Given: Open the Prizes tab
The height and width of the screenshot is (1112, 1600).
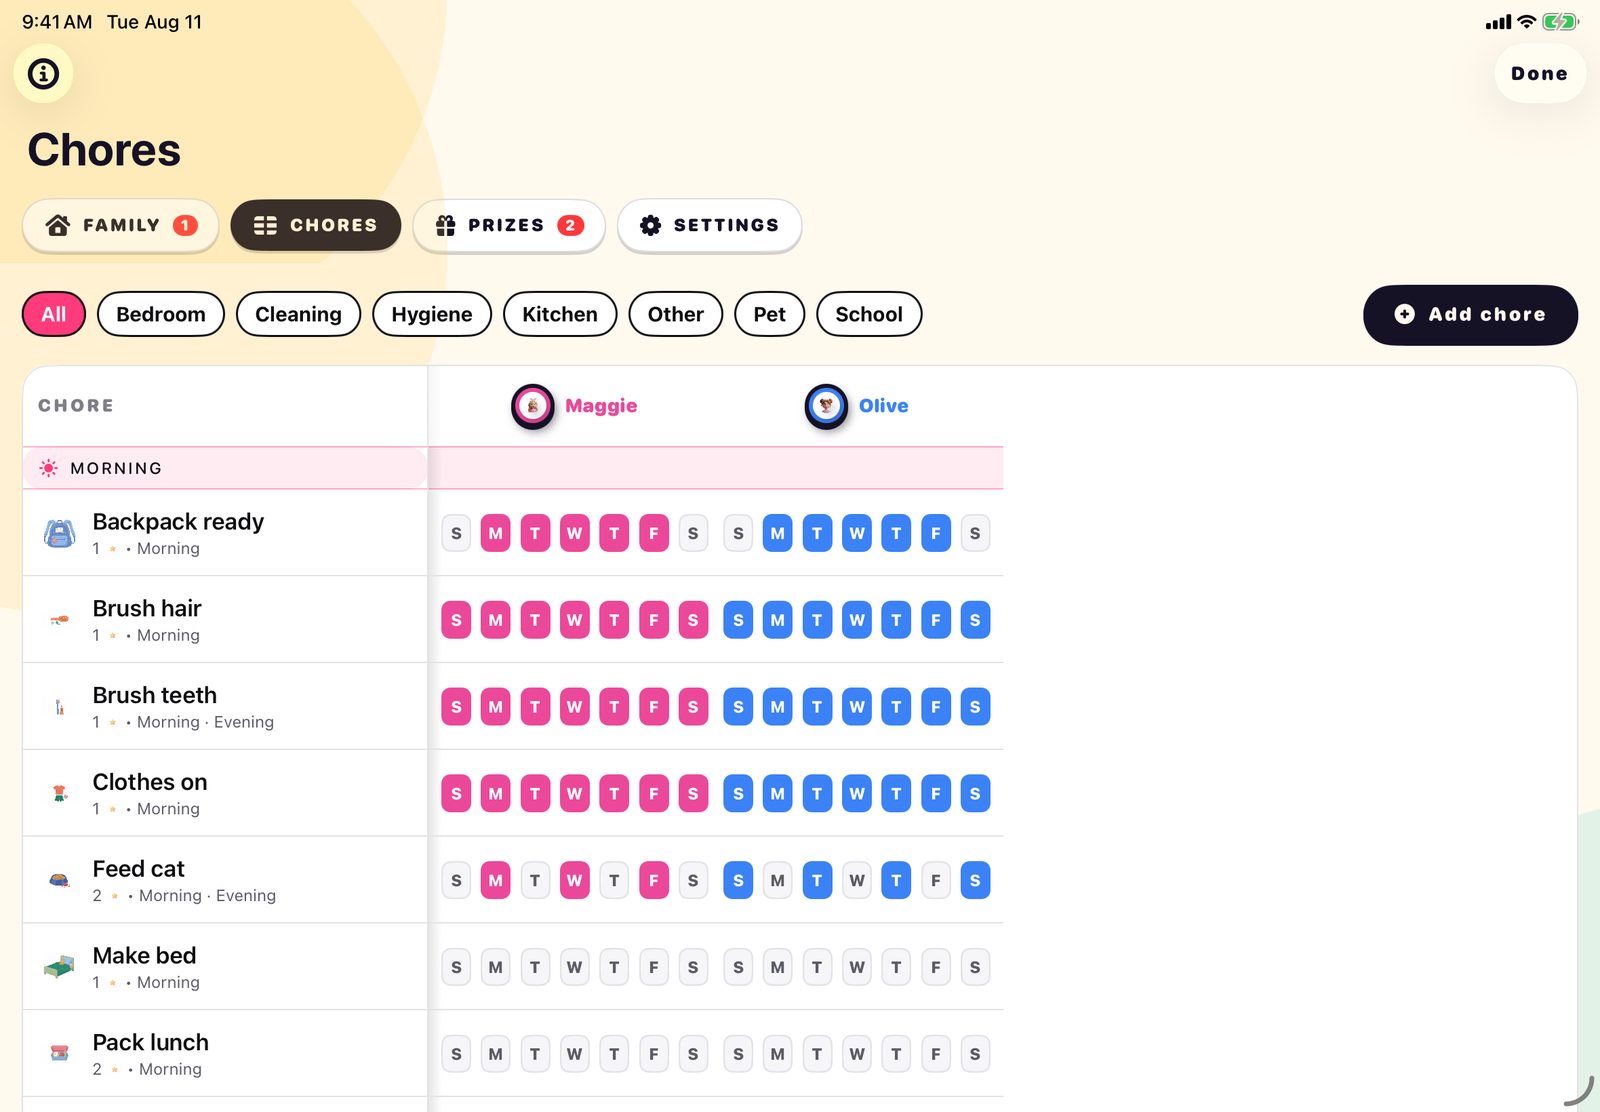Looking at the screenshot, I should tap(509, 225).
